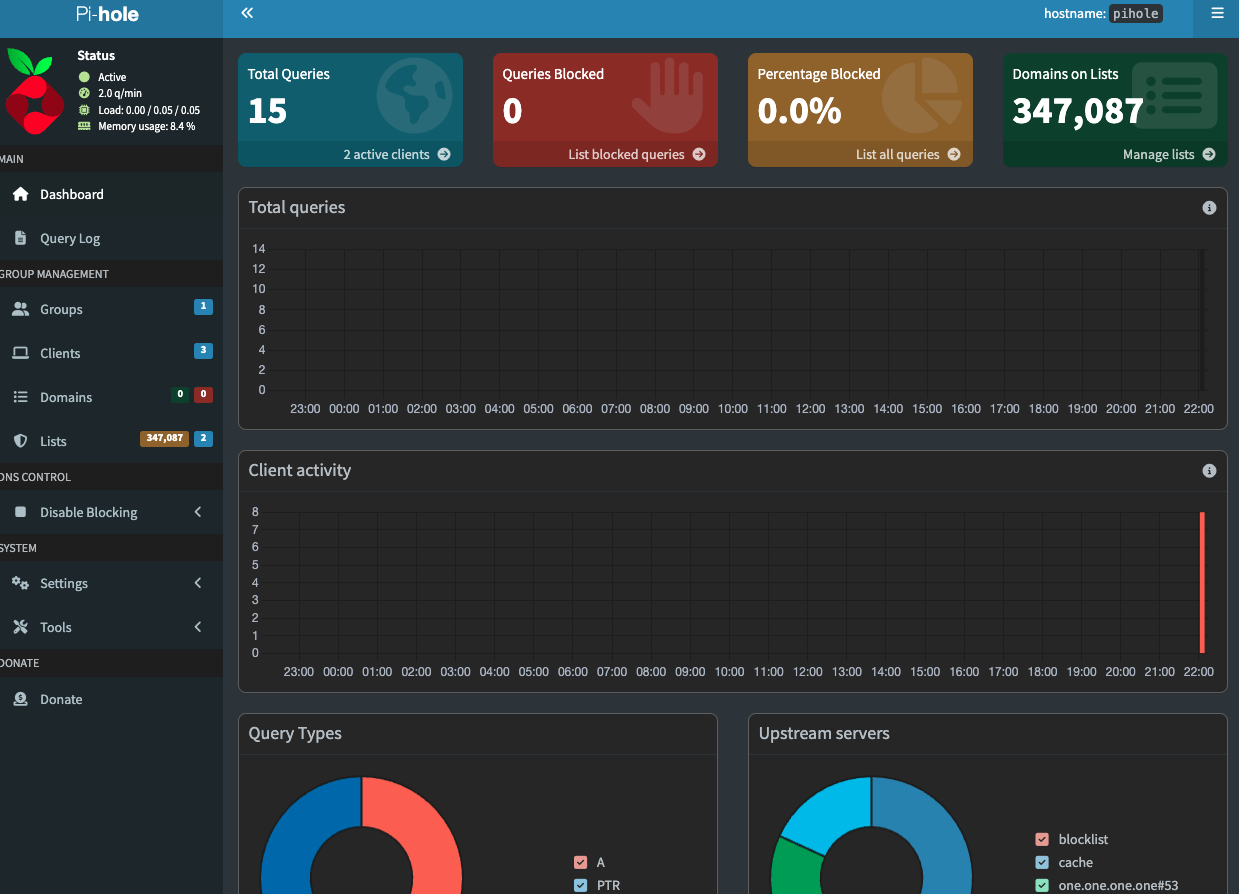
Task: Click the red bar in Client activity chart
Action: (1202, 582)
